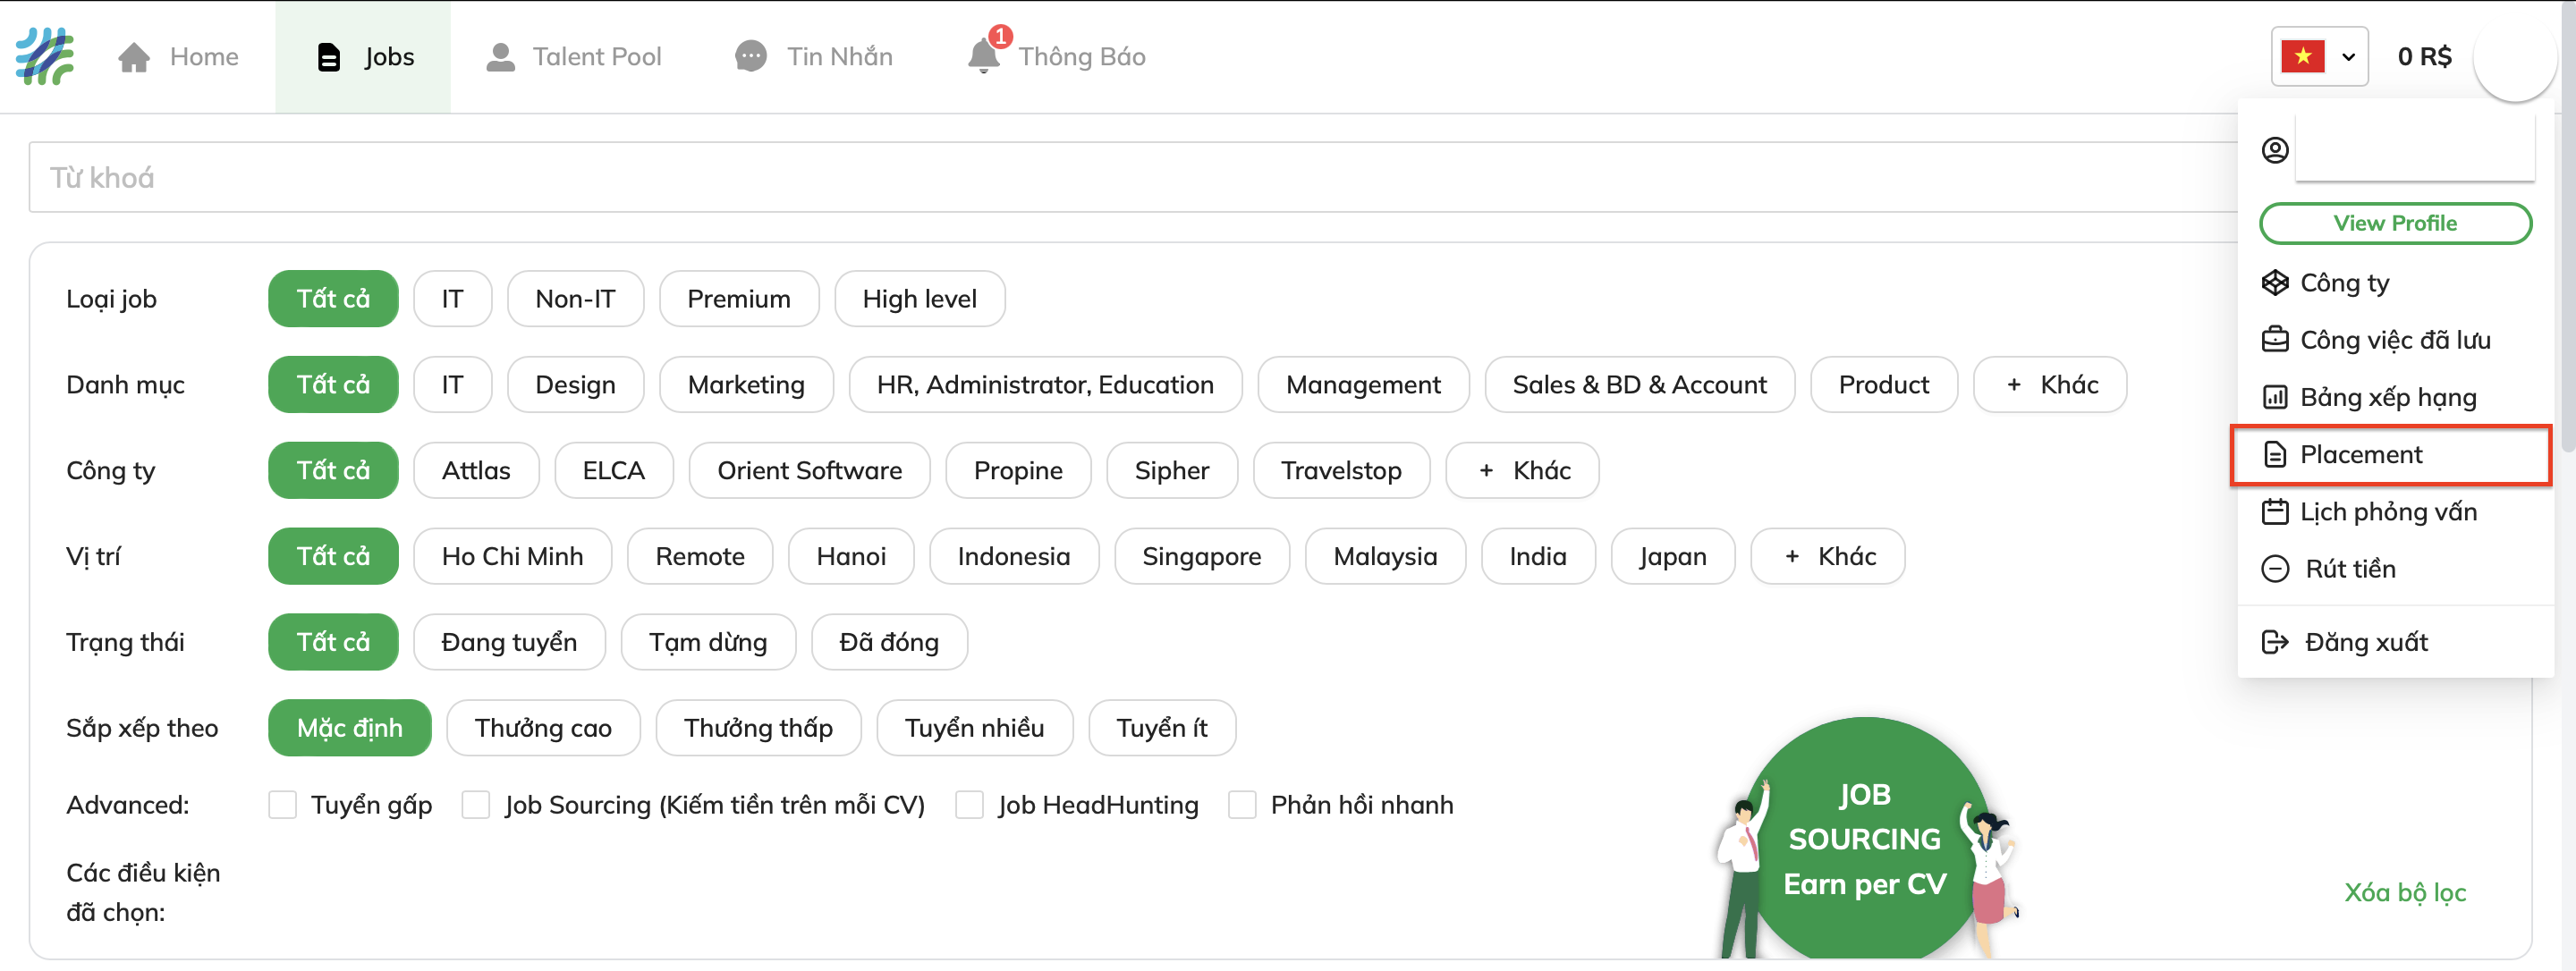Enable Phản hồi nhanh filtering
Image resolution: width=2576 pixels, height=971 pixels.
tap(1241, 804)
